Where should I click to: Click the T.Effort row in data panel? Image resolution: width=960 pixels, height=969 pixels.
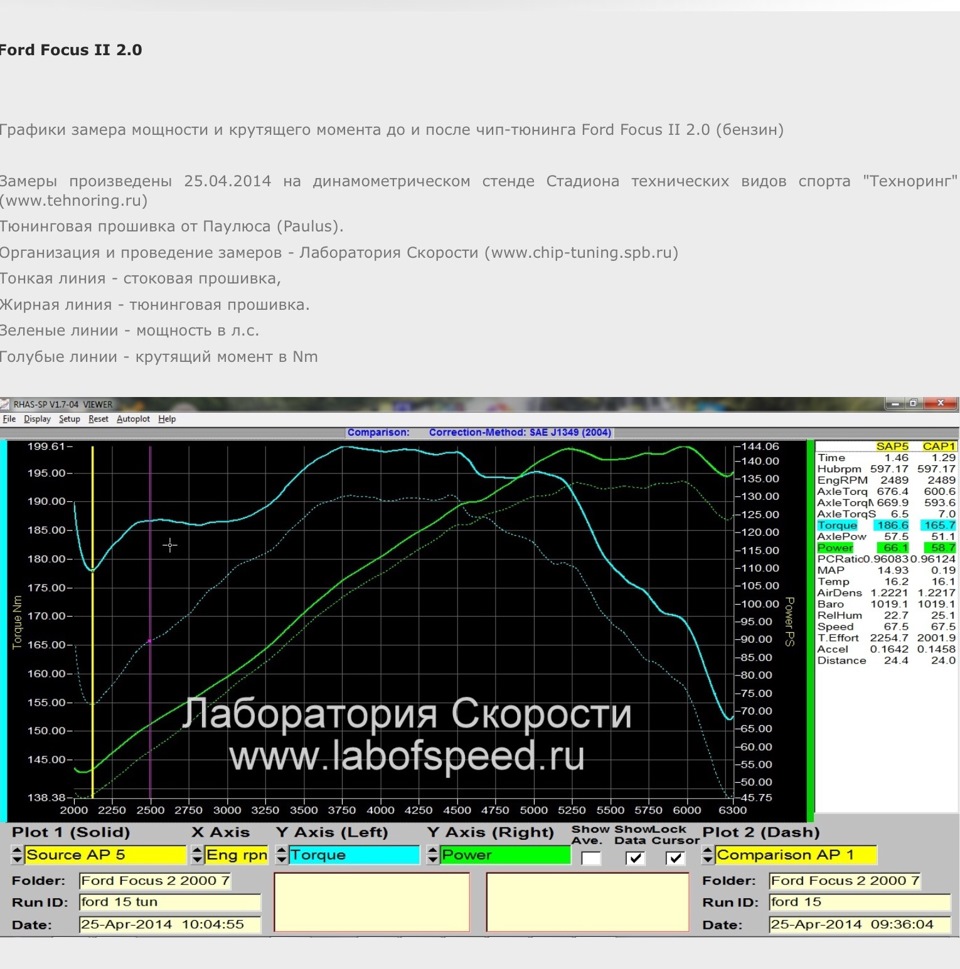[886, 638]
